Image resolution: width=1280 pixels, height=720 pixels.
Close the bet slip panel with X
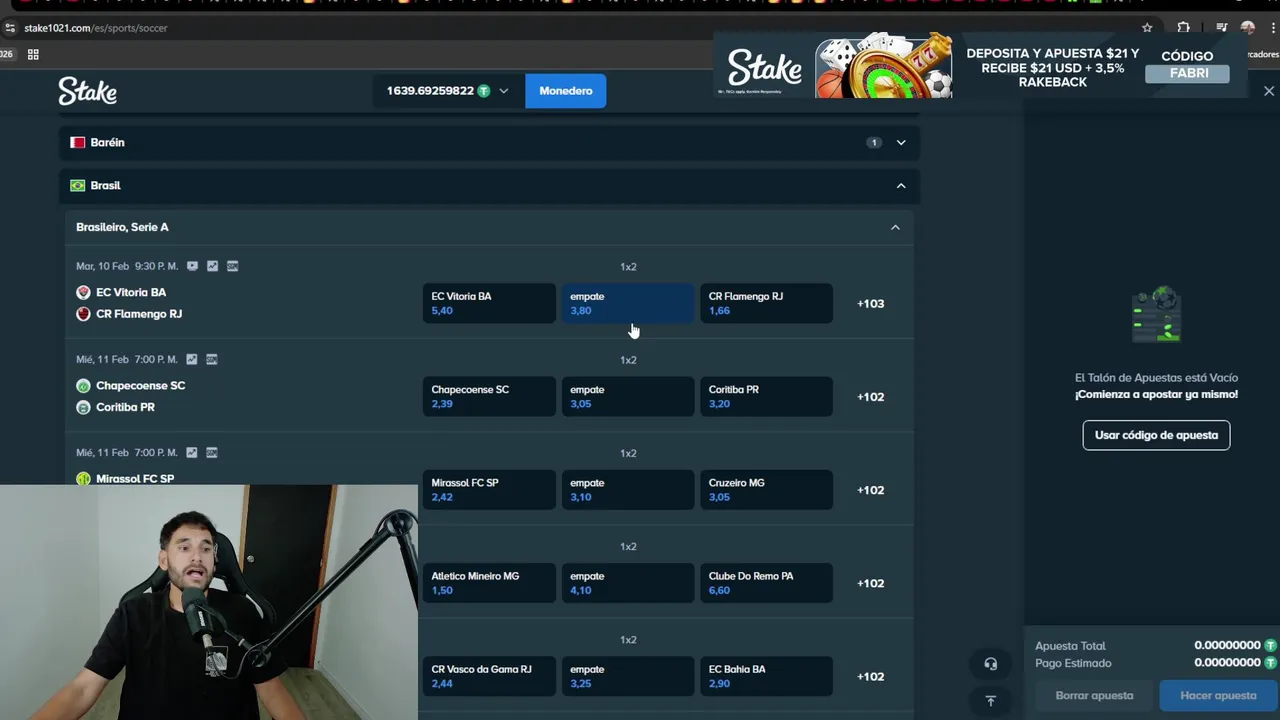click(x=1268, y=91)
